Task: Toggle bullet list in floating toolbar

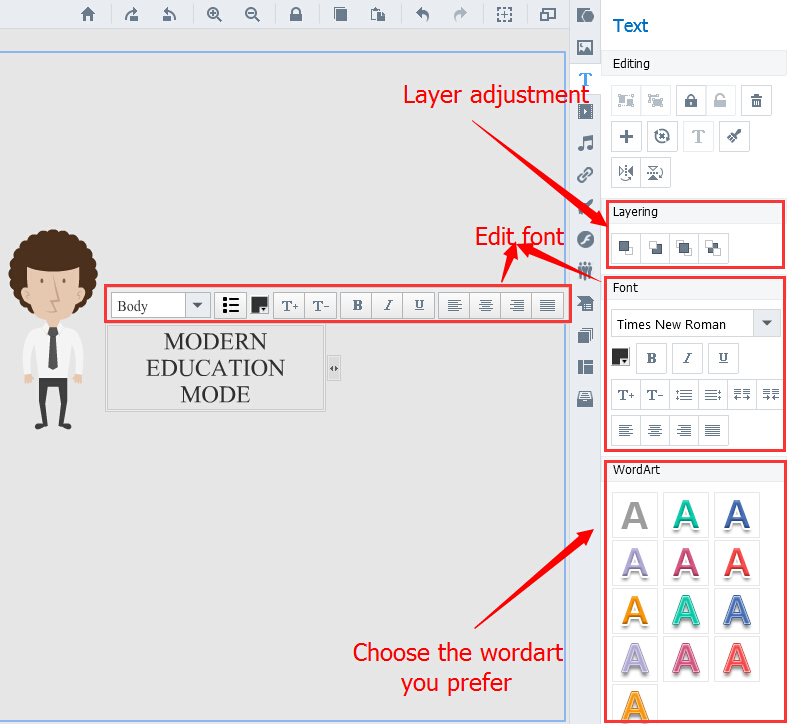Action: [231, 305]
